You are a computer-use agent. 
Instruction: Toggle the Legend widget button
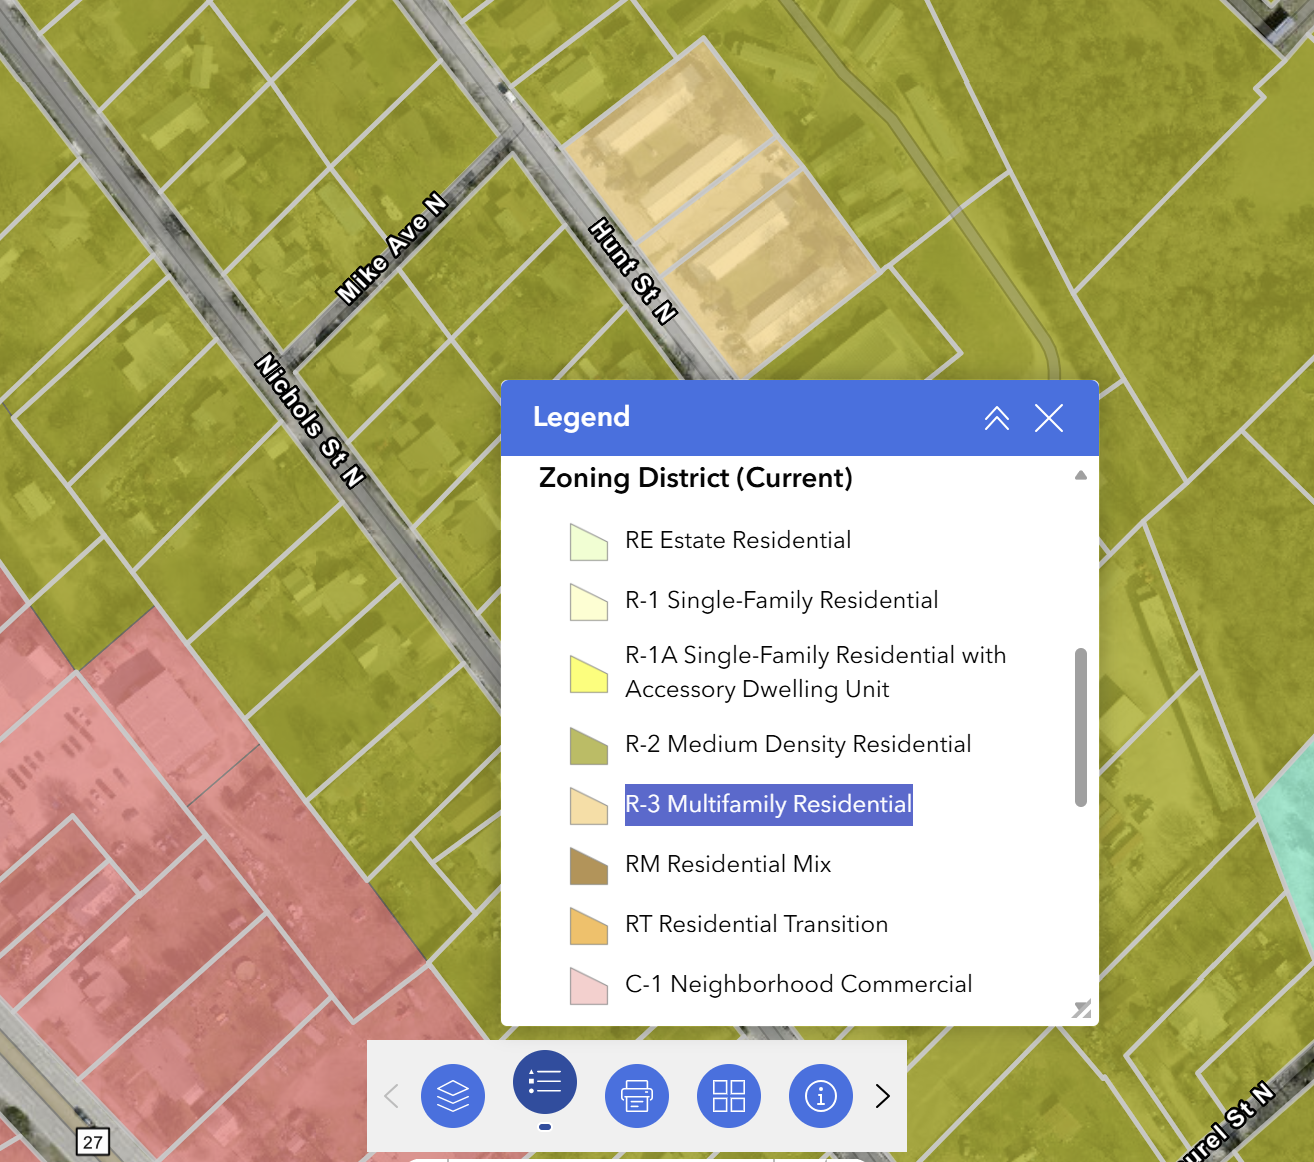pos(545,1082)
